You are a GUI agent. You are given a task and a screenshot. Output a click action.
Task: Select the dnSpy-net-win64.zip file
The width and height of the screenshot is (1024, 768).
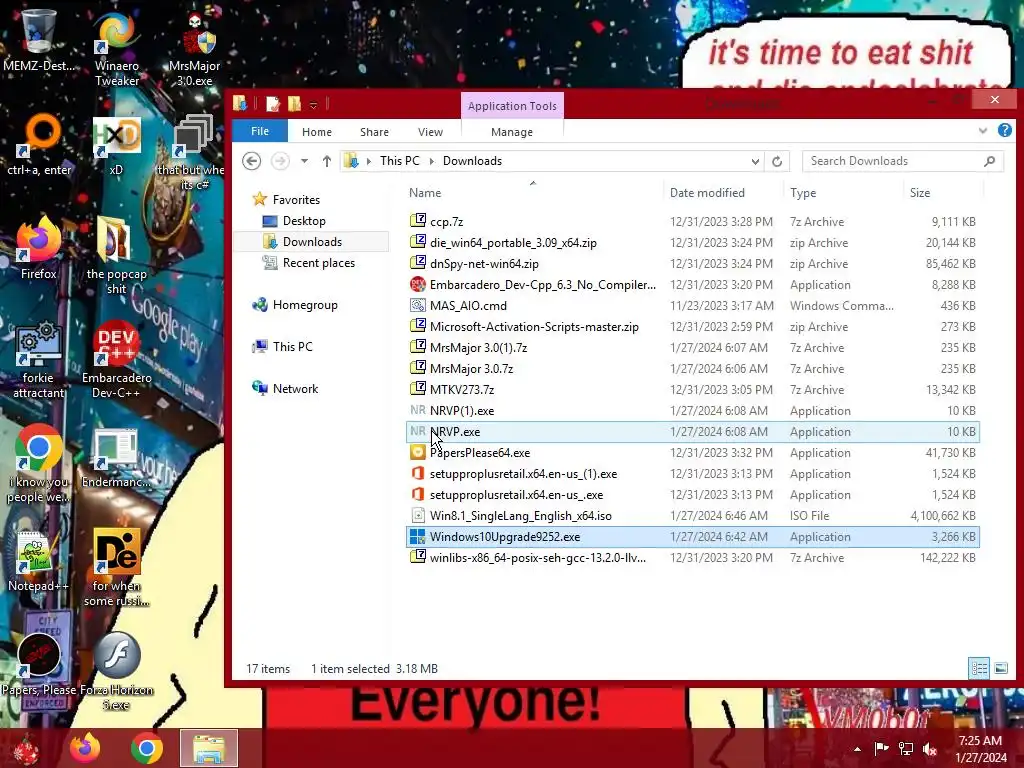tap(692, 264)
